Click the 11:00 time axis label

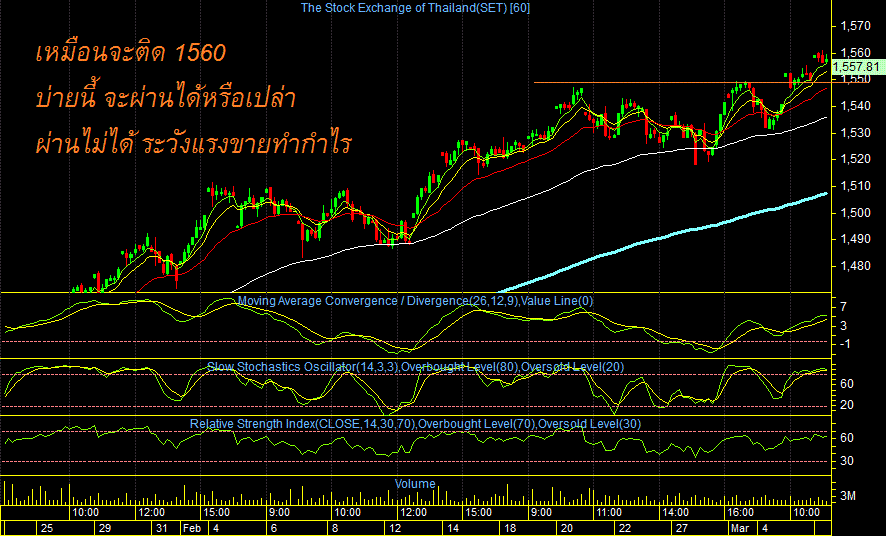pyautogui.click(x=608, y=513)
